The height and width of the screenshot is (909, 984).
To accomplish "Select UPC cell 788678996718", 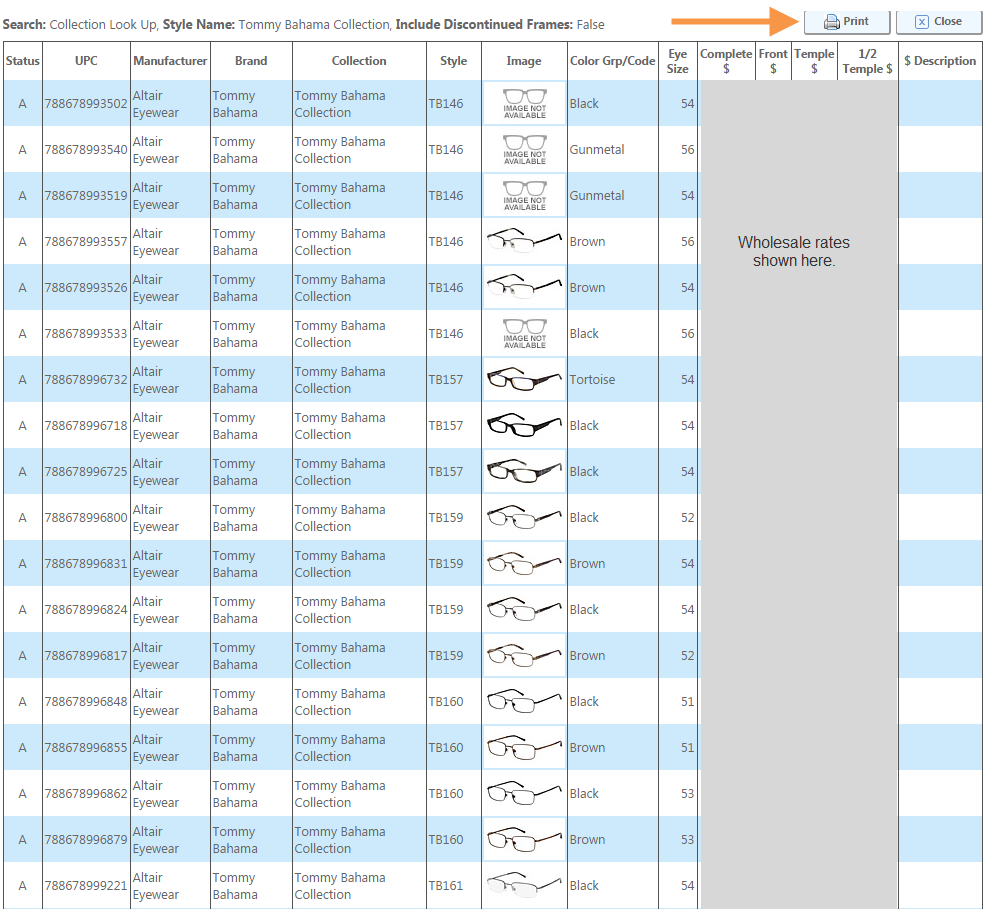I will [x=86, y=426].
